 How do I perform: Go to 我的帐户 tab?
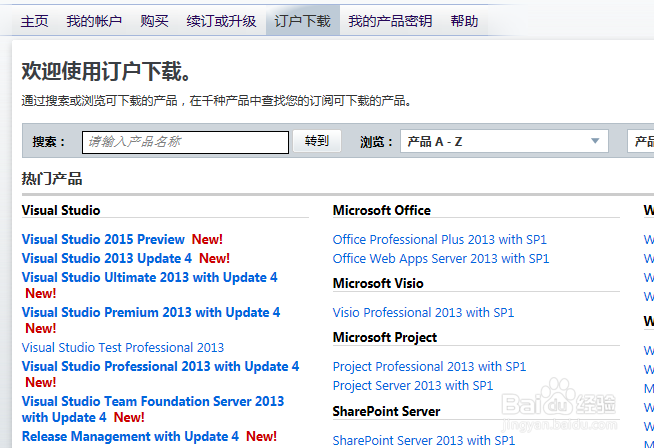(x=94, y=21)
